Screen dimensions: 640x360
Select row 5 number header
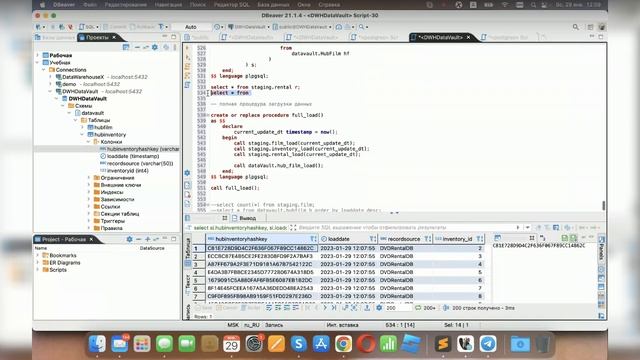tap(198, 280)
